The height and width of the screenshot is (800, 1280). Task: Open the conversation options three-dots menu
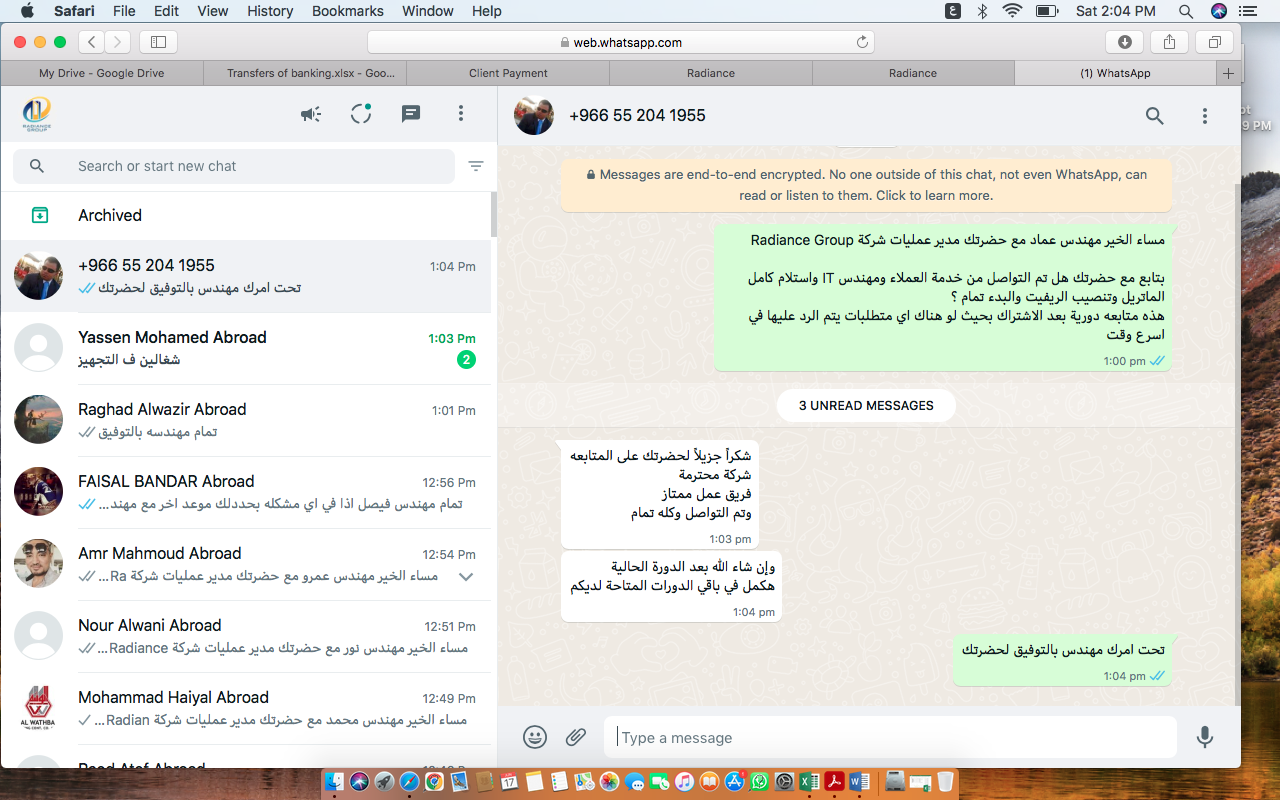[1205, 116]
